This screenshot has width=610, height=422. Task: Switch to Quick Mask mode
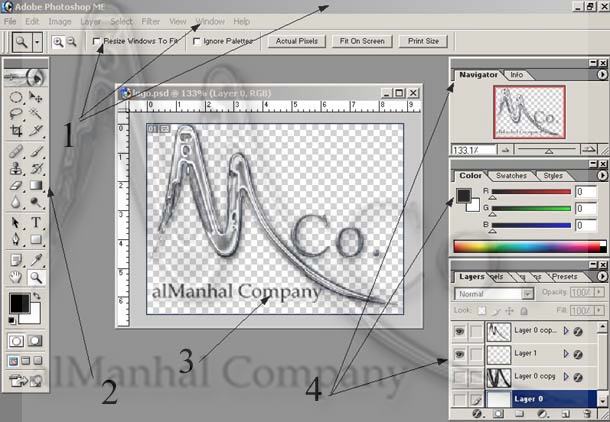click(35, 341)
